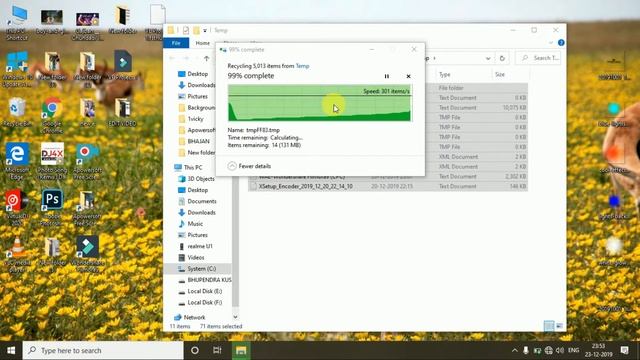Open Explorer Help question mark icon
640x360 pixels.
click(x=561, y=42)
